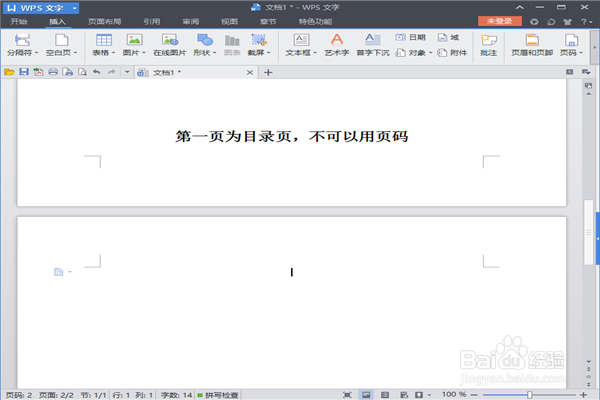Viewport: 600px width, 400px height.
Task: Close the 文档1 document tab
Action: pyautogui.click(x=250, y=72)
